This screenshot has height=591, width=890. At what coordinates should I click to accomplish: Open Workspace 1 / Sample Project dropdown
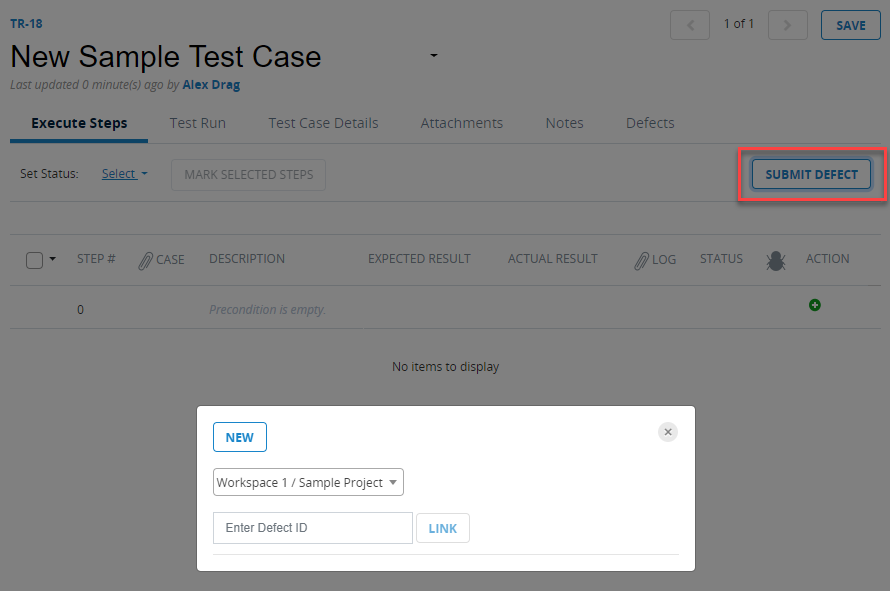point(308,483)
